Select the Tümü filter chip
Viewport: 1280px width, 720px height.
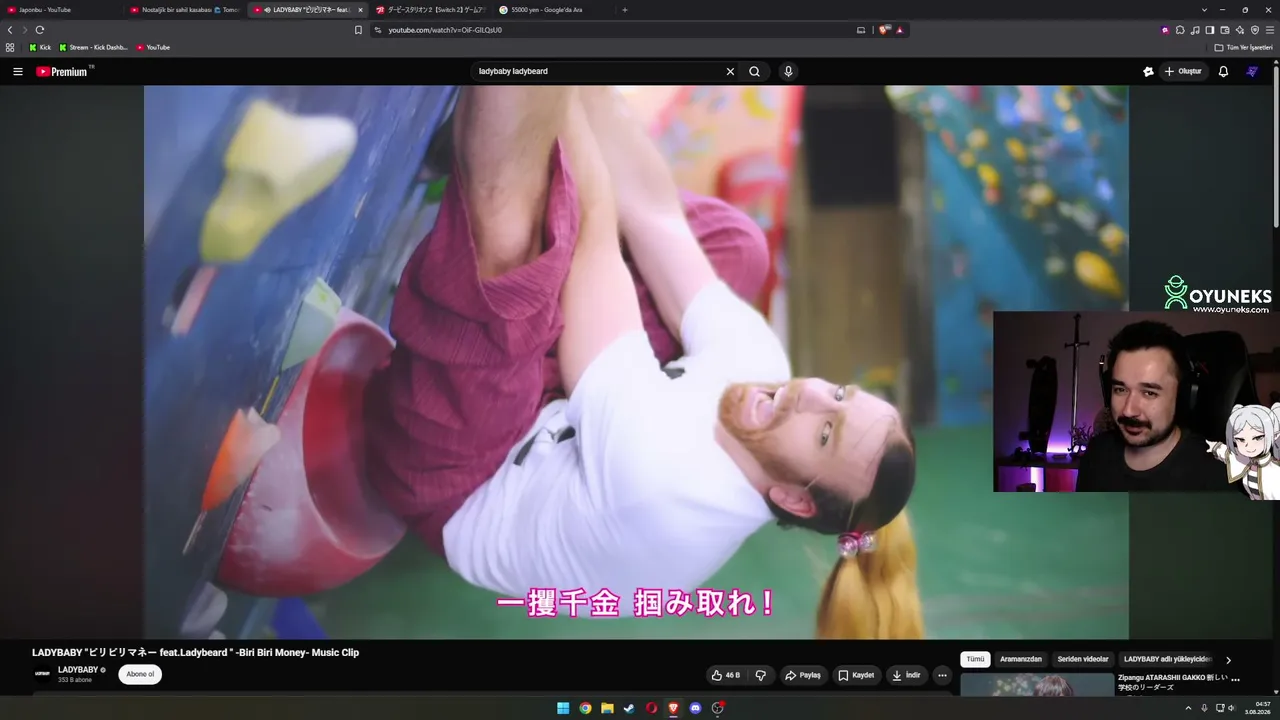pyautogui.click(x=975, y=659)
